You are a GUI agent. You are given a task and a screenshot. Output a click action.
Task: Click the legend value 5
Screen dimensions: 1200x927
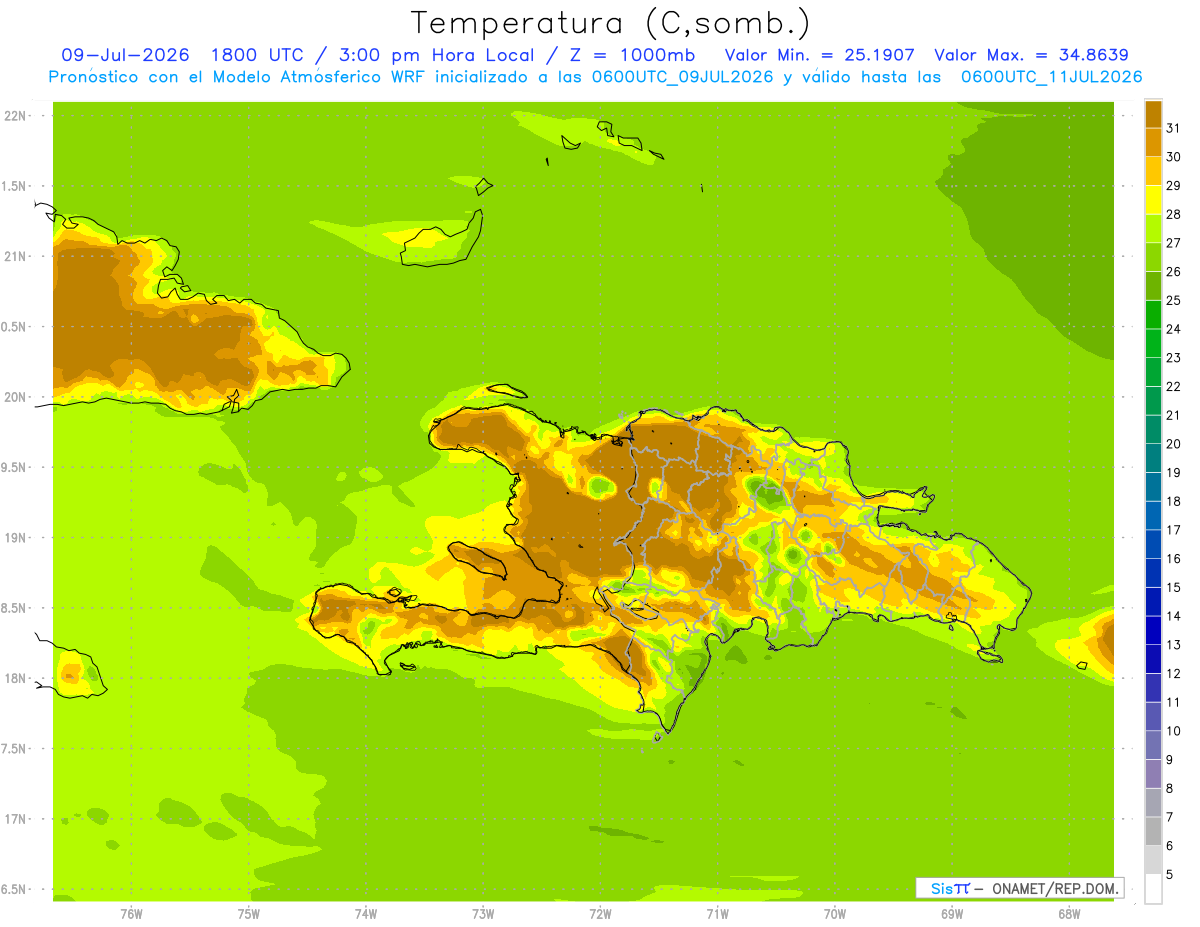1170,875
